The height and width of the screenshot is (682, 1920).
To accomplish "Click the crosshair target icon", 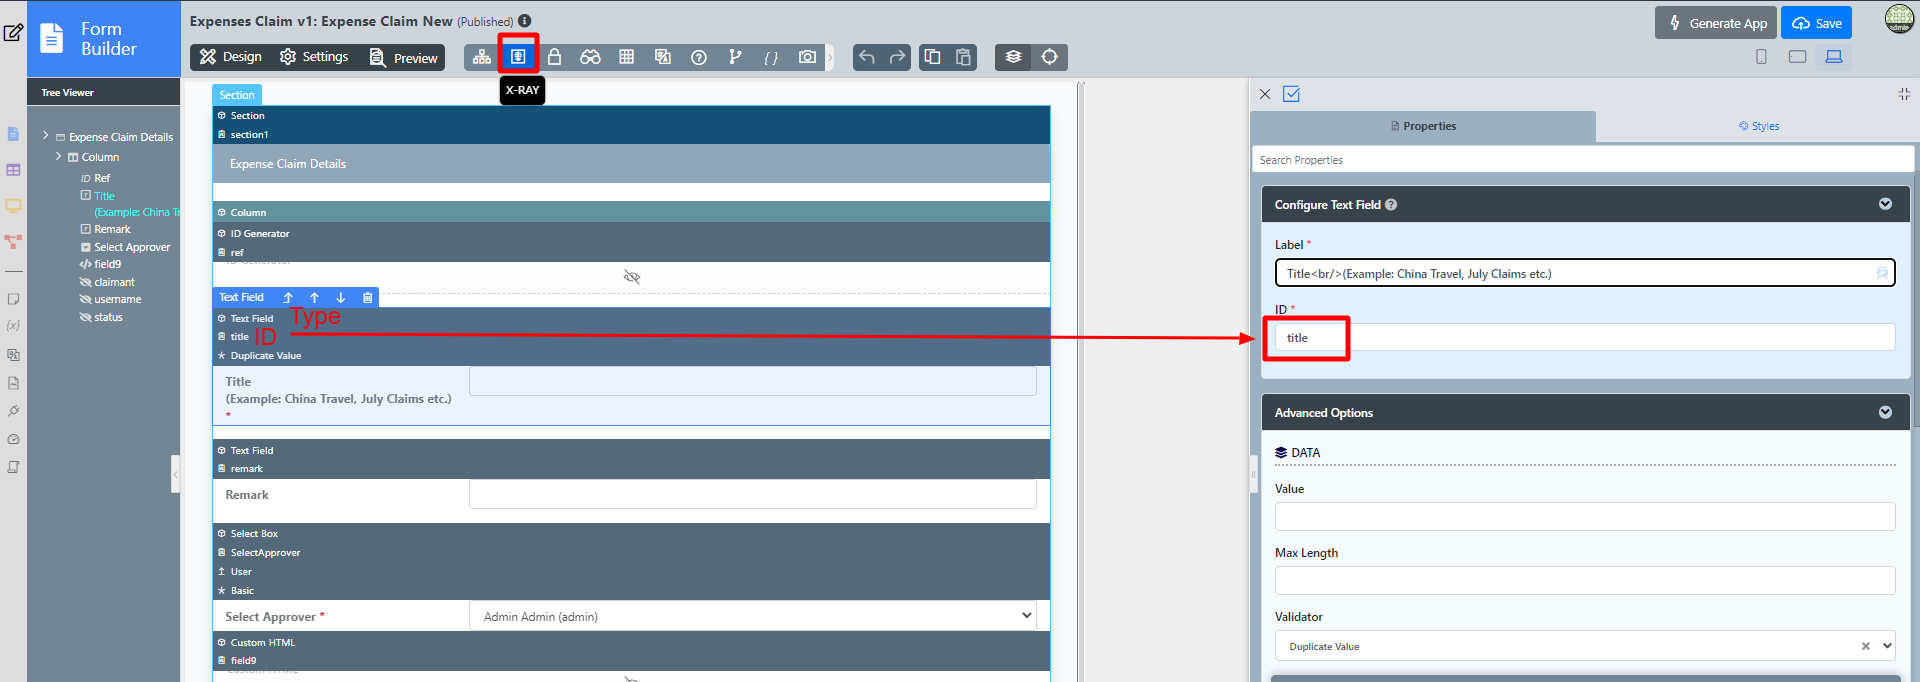I will 1049,57.
